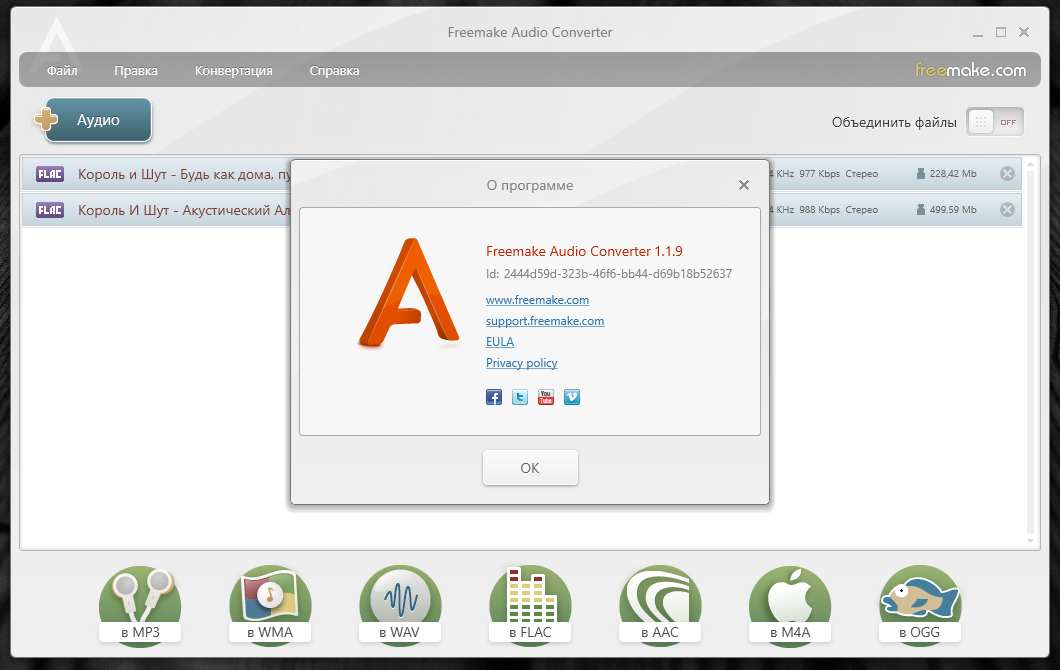Image resolution: width=1060 pixels, height=670 pixels.
Task: Choose the WMA output format icon
Action: [x=270, y=606]
